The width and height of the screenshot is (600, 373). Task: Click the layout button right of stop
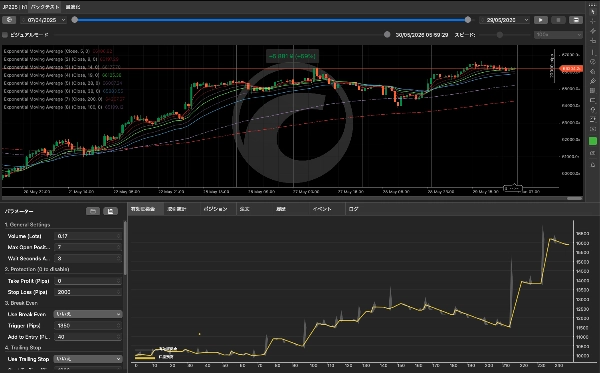pos(576,20)
